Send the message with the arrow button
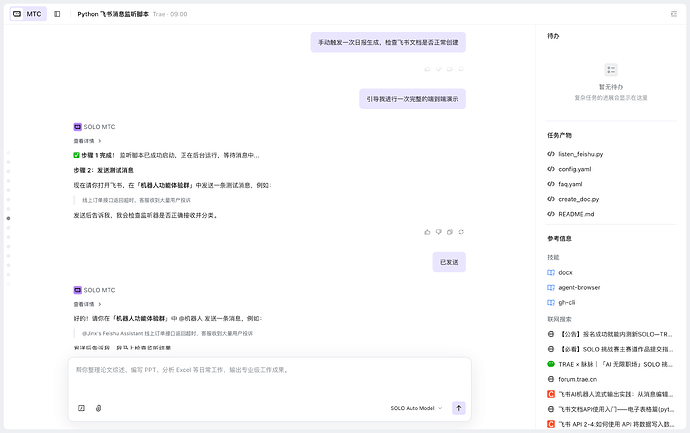Screen dimensions: 690x433 click(459, 408)
